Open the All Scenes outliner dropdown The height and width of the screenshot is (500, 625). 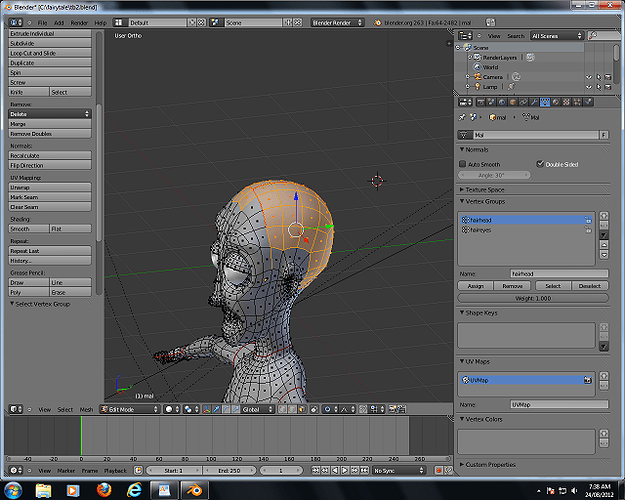click(557, 36)
